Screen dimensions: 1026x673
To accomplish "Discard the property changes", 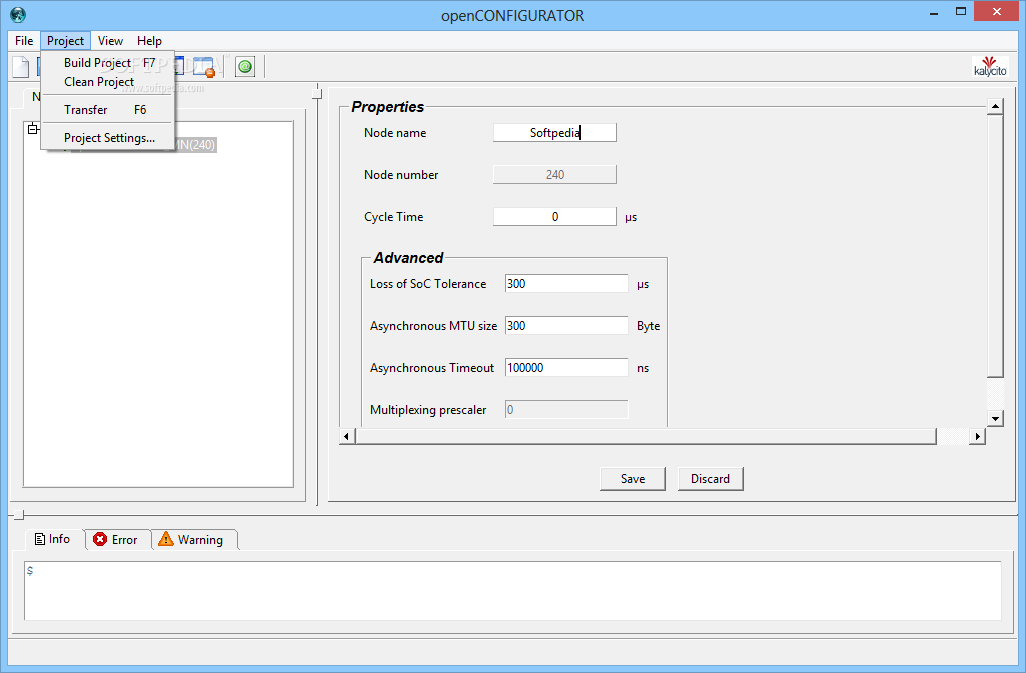I will (x=711, y=479).
